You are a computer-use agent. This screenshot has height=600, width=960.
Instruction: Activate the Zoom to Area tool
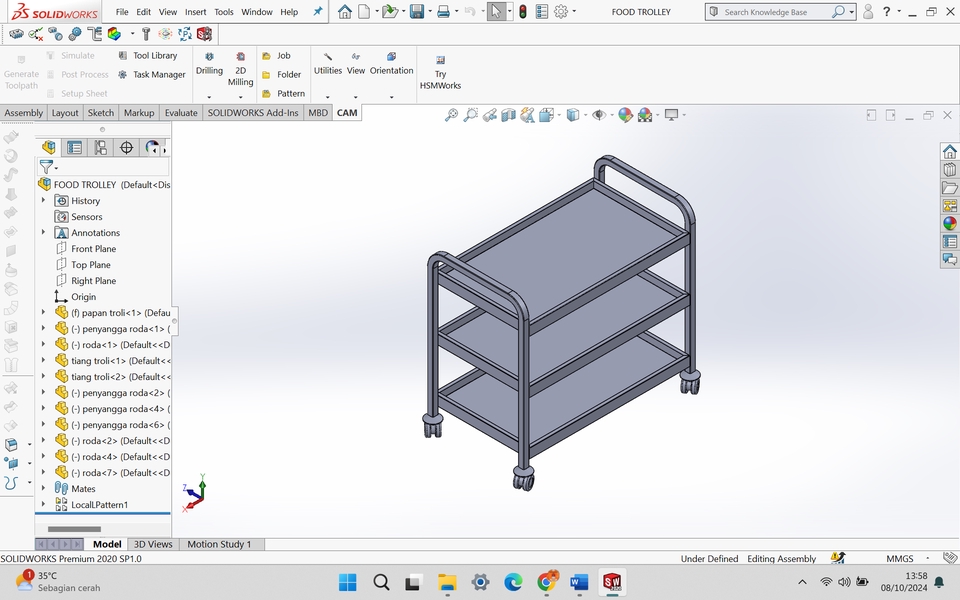pos(469,114)
